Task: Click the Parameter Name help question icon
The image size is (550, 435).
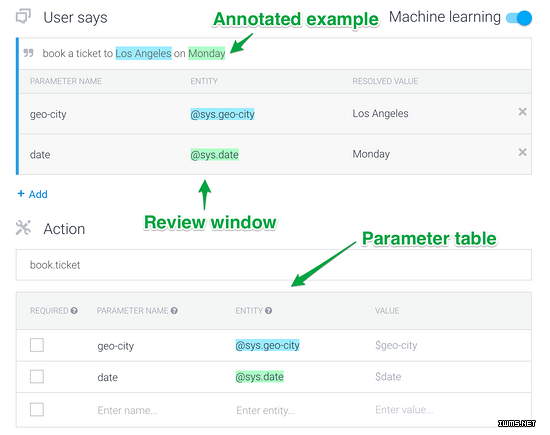Action: [x=174, y=310]
